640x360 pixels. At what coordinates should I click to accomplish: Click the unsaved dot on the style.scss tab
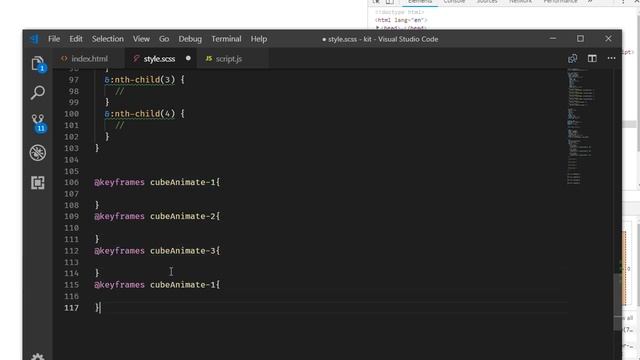[x=188, y=58]
